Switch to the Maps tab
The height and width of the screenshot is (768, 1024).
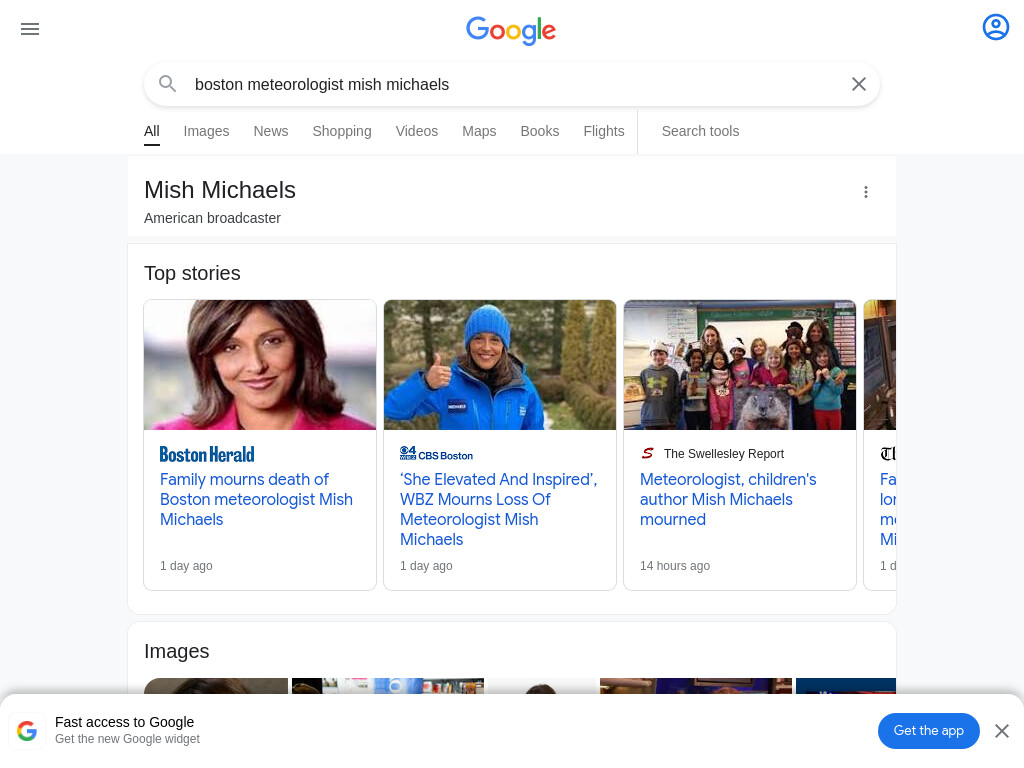479,131
